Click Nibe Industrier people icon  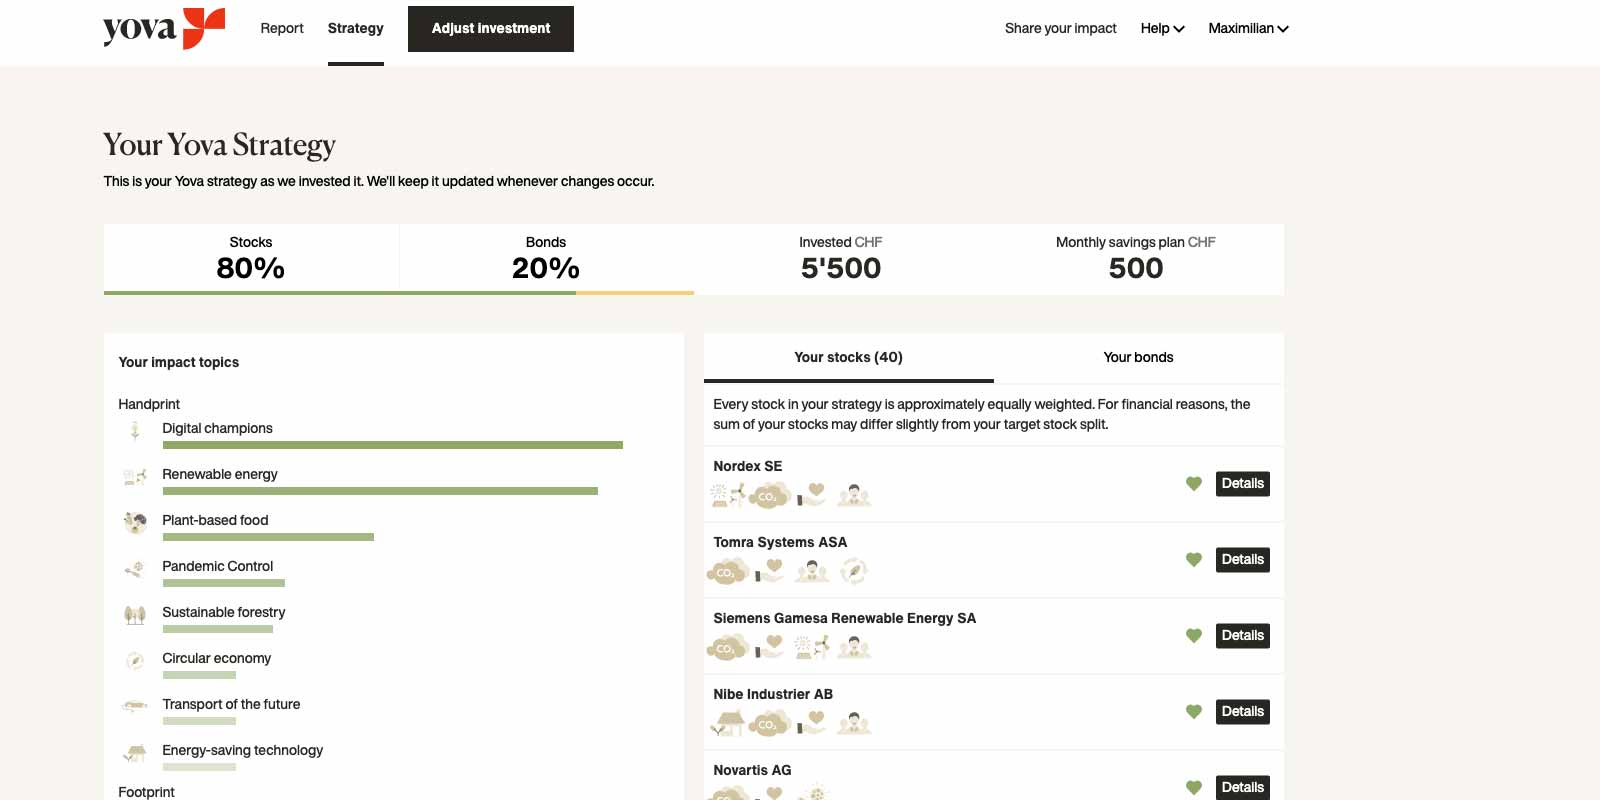pyautogui.click(x=854, y=722)
